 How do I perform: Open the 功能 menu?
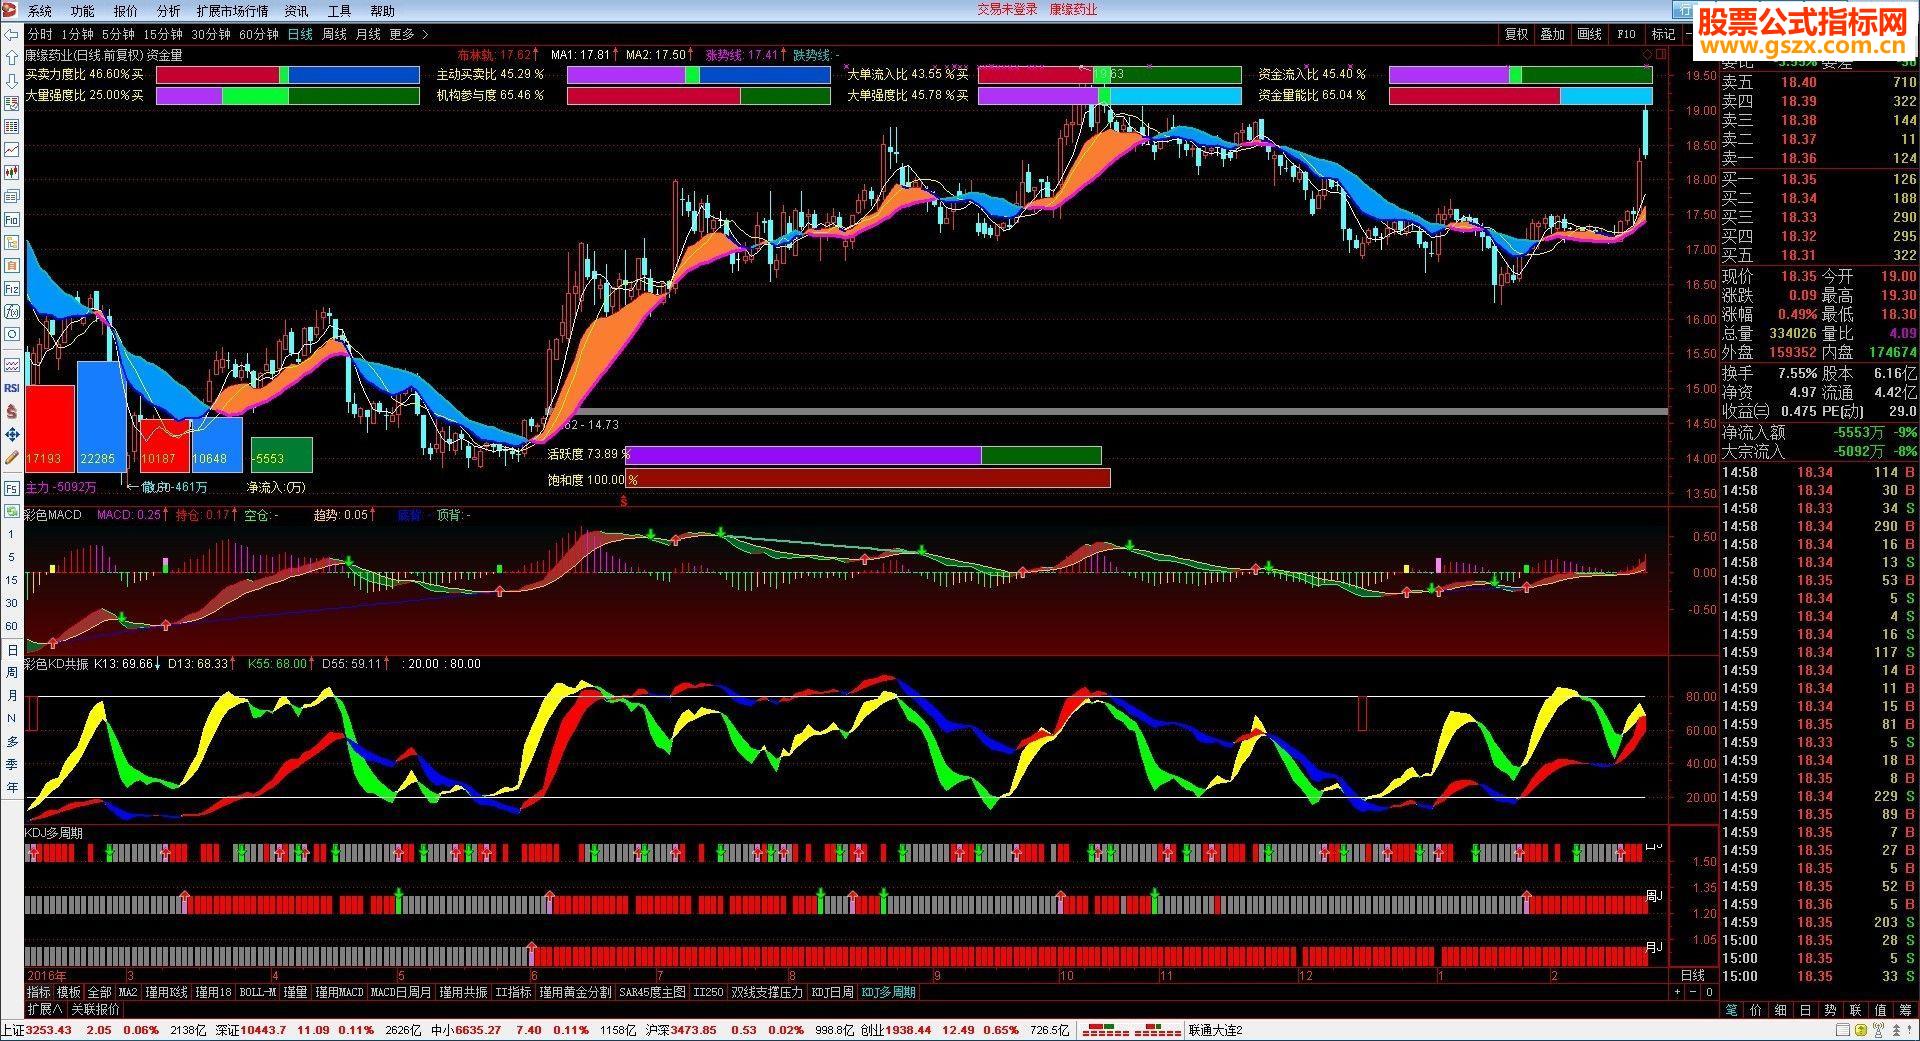[82, 11]
